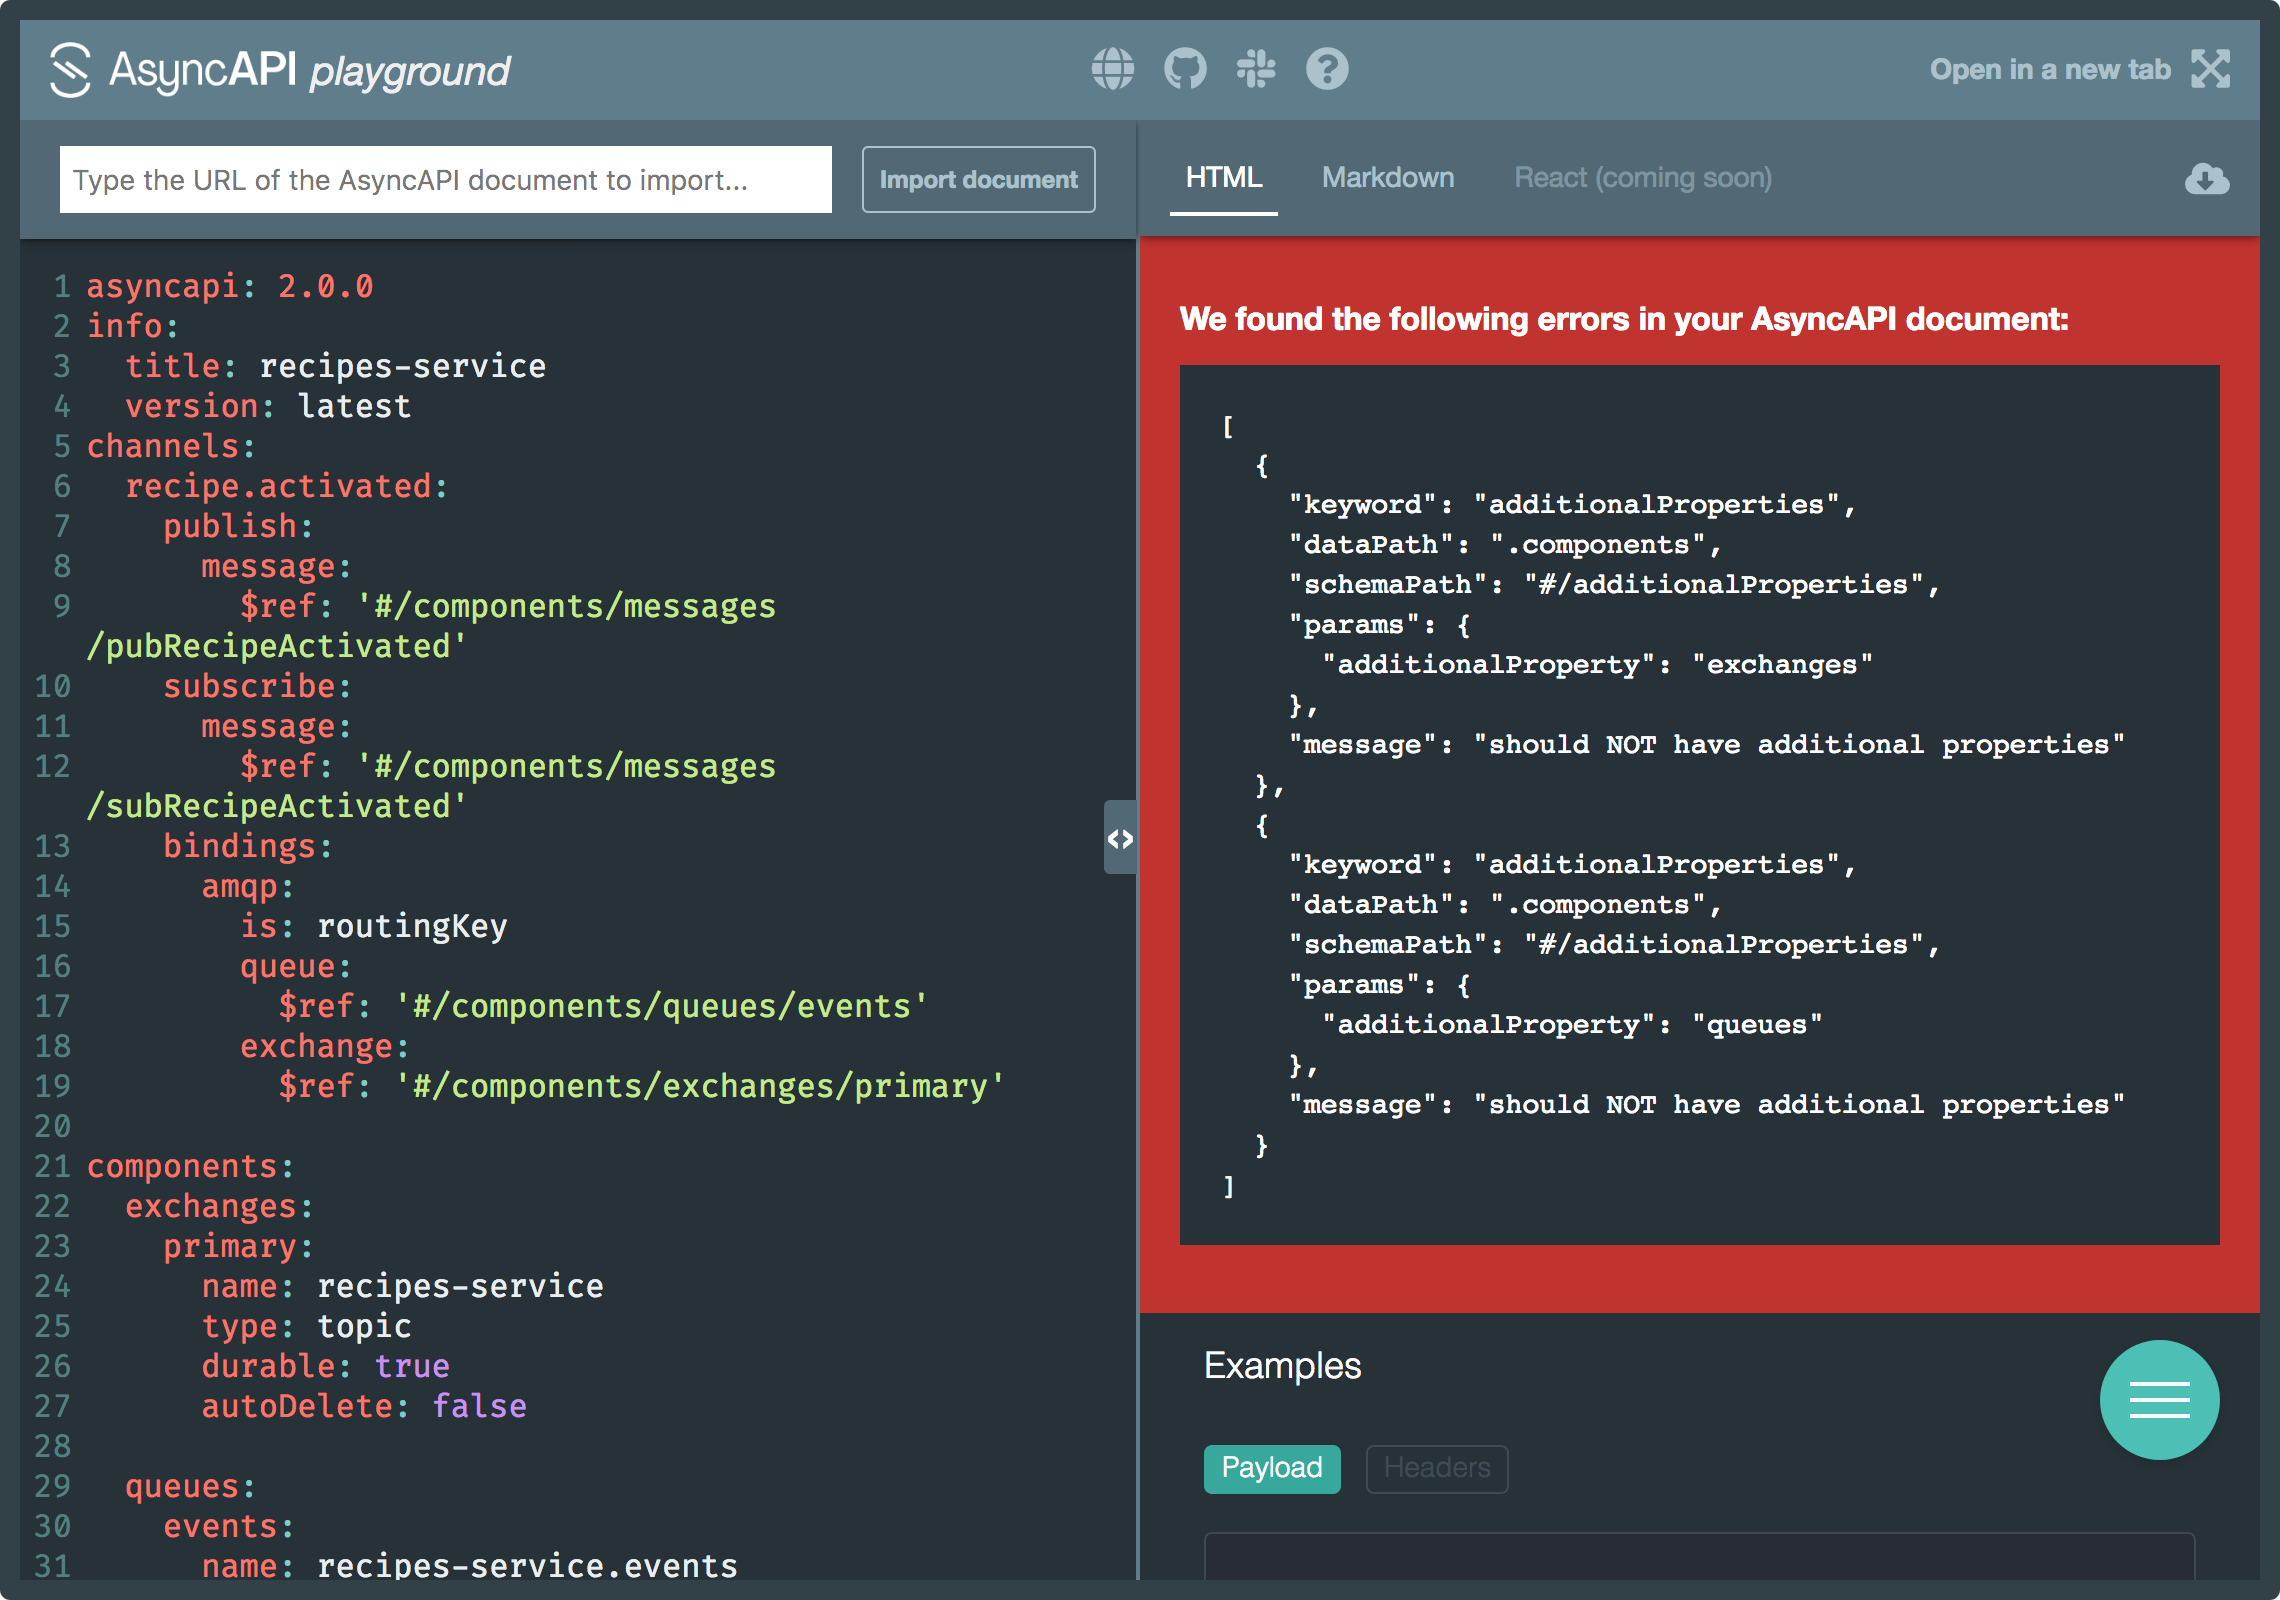Click the Import document button
Image resolution: width=2280 pixels, height=1600 pixels.
click(978, 179)
